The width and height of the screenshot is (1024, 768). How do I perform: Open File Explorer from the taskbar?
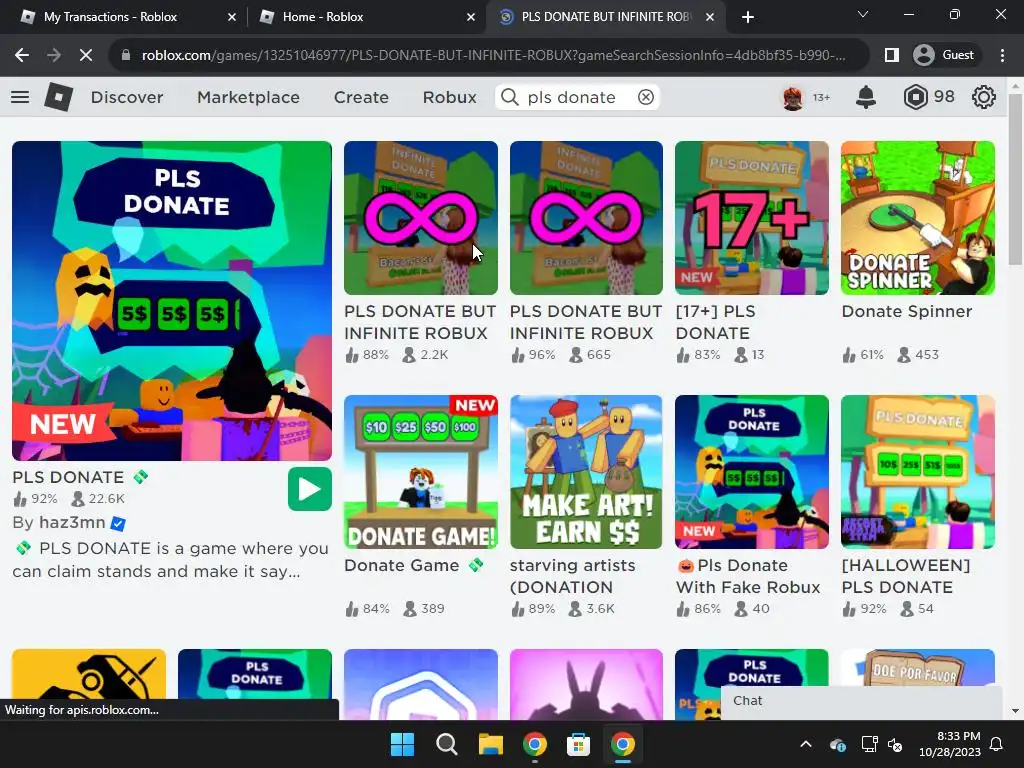point(490,744)
